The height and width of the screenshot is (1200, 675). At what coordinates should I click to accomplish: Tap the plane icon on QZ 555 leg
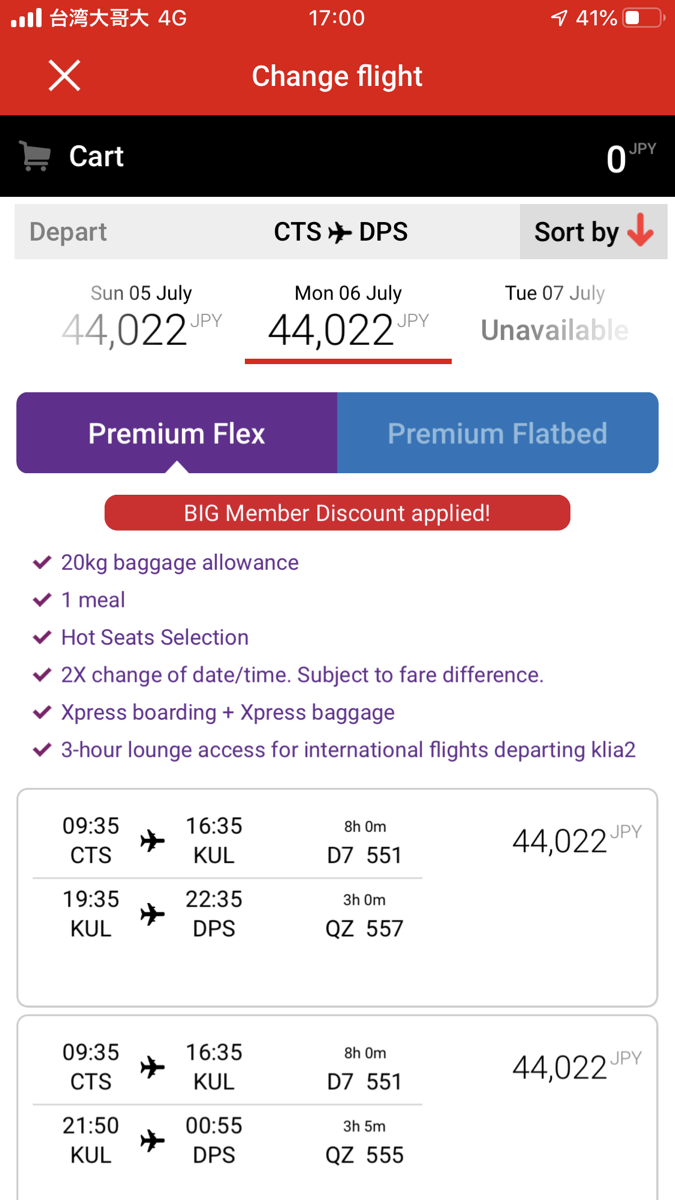pyautogui.click(x=152, y=1140)
